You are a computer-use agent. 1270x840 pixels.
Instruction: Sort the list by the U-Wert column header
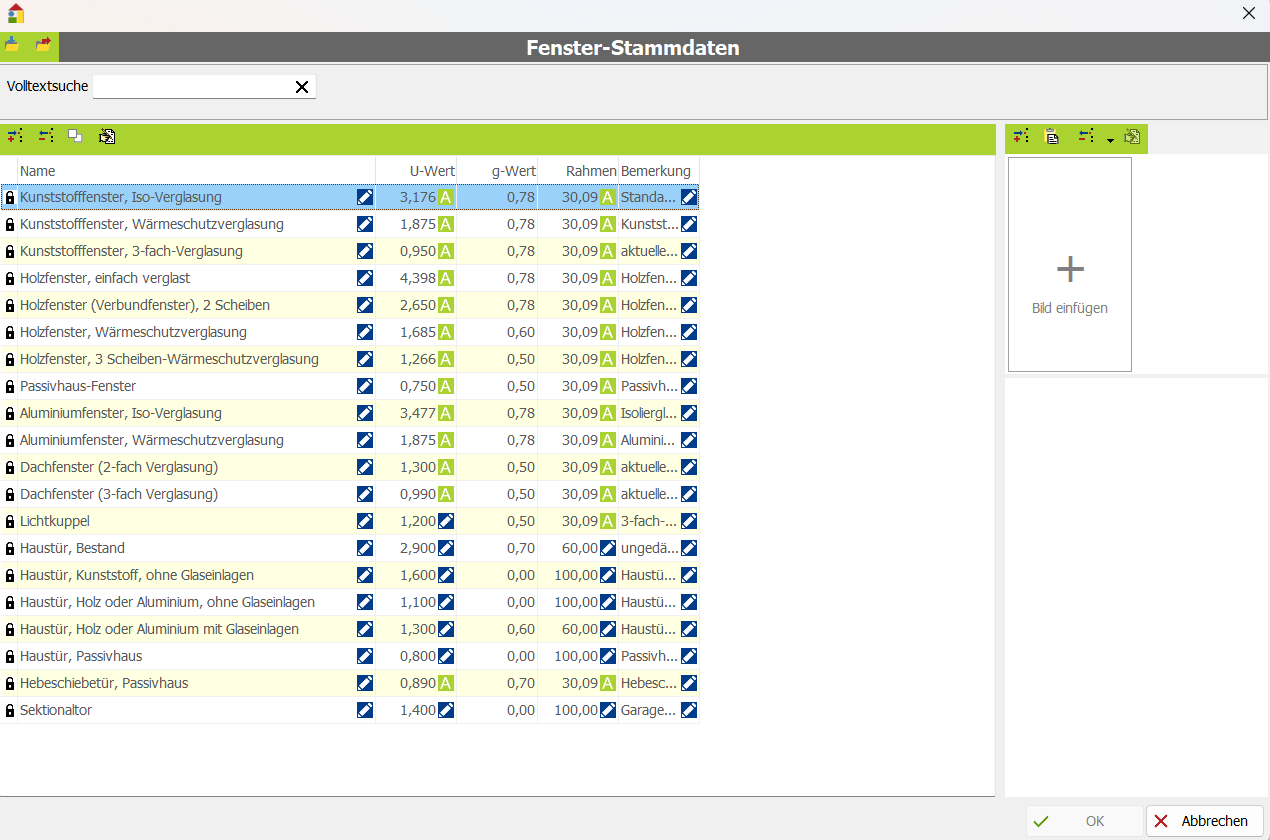pyautogui.click(x=416, y=171)
